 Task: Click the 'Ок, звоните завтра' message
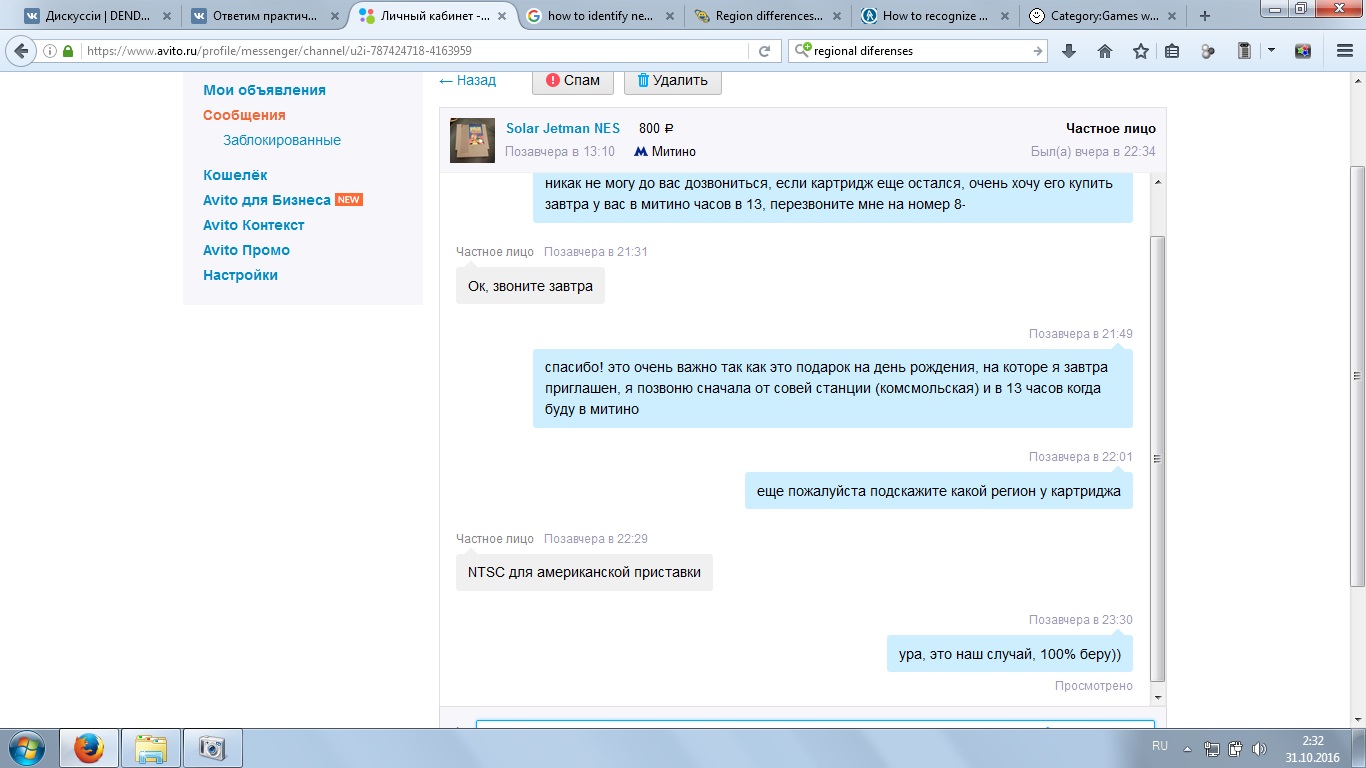[530, 286]
